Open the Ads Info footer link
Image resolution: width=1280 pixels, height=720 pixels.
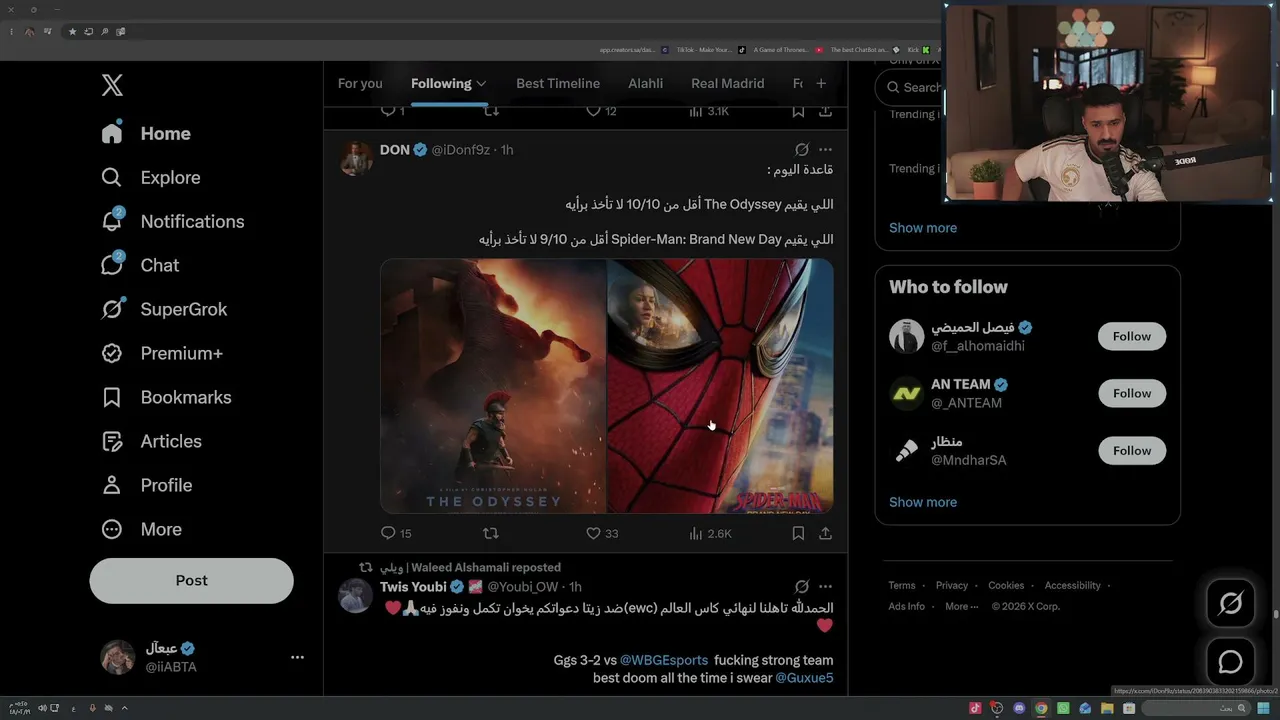click(907, 607)
